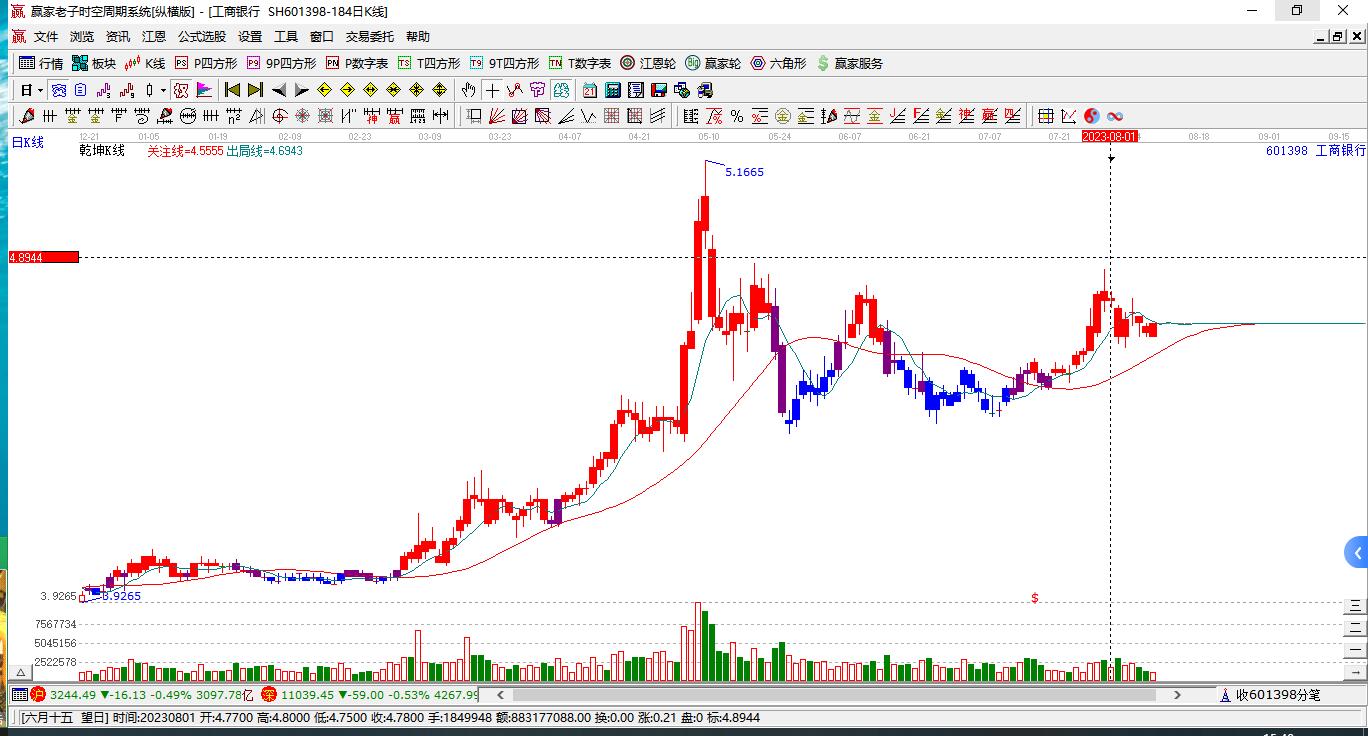Click the 深 Shenzhen index badge
The height and width of the screenshot is (736, 1368).
pos(269,694)
